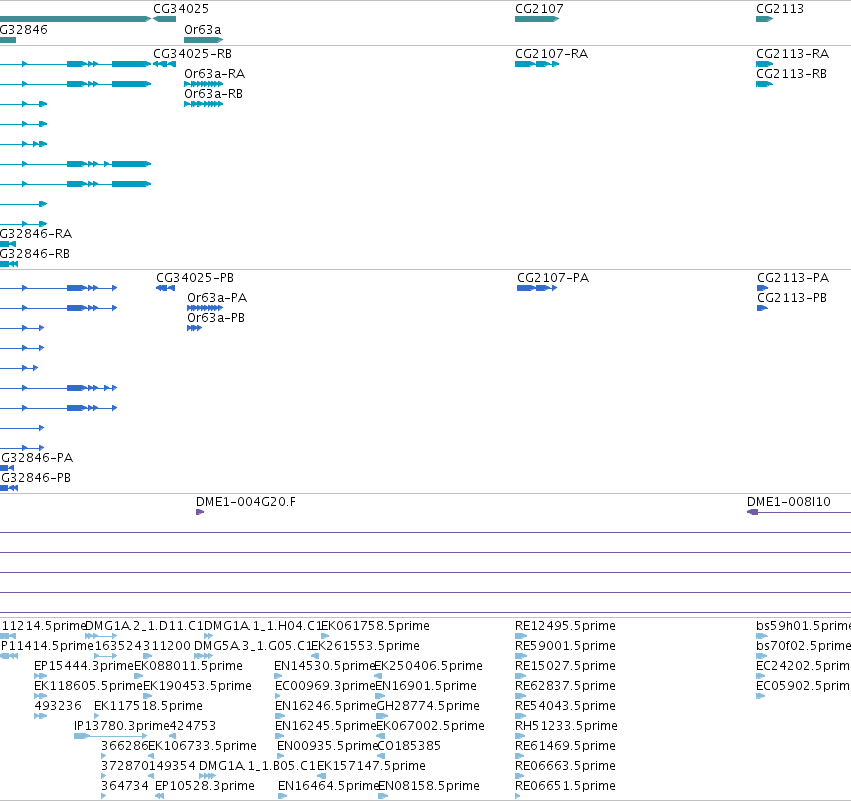
Task: Click the CG2113 gene label
Action: point(780,9)
